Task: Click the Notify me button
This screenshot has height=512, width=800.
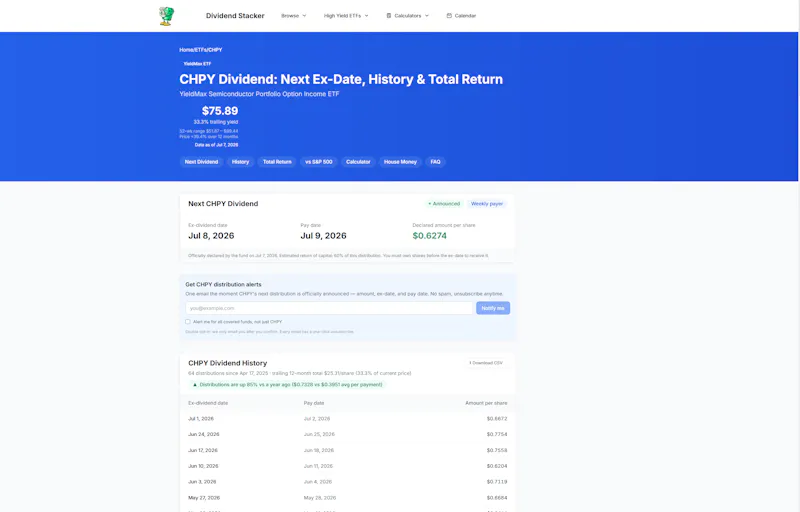Action: click(x=493, y=308)
